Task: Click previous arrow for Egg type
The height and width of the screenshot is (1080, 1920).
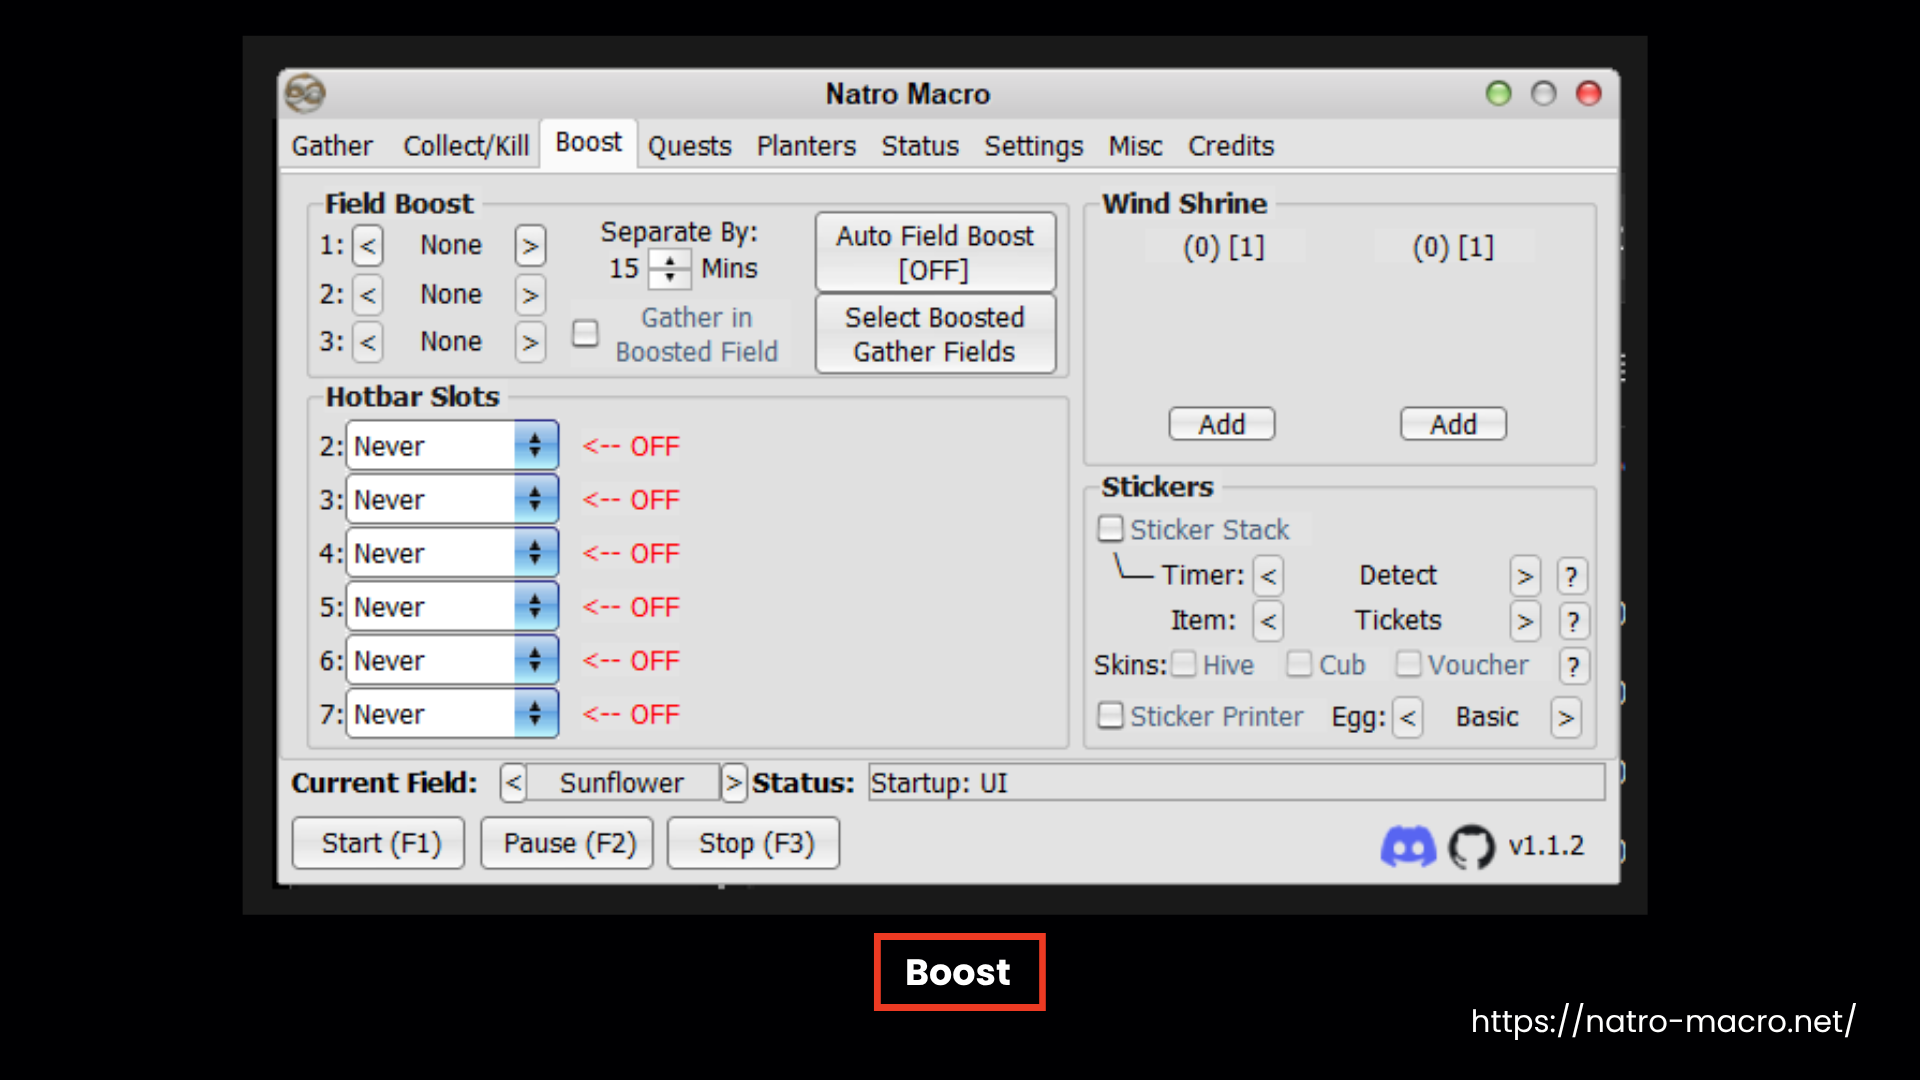Action: coord(1408,718)
